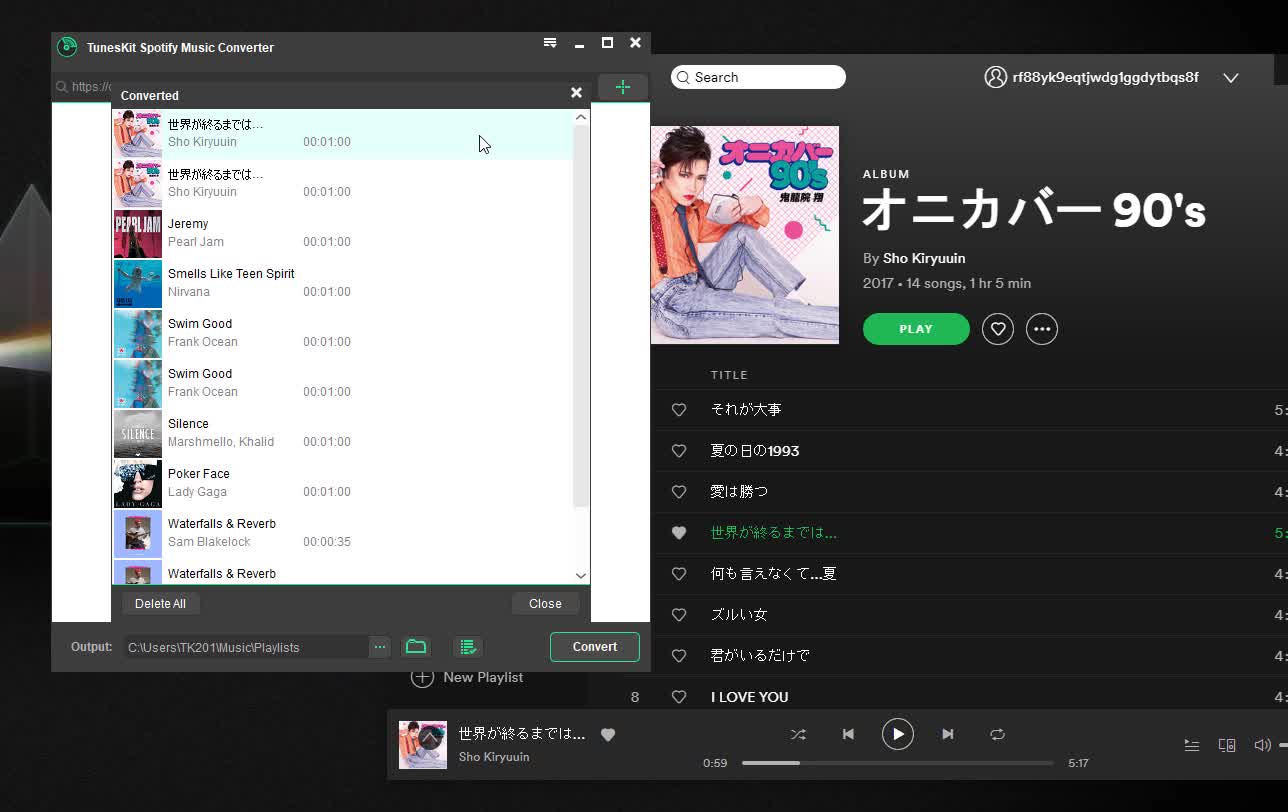
Task: Like the track それが大事
Action: [x=679, y=410]
